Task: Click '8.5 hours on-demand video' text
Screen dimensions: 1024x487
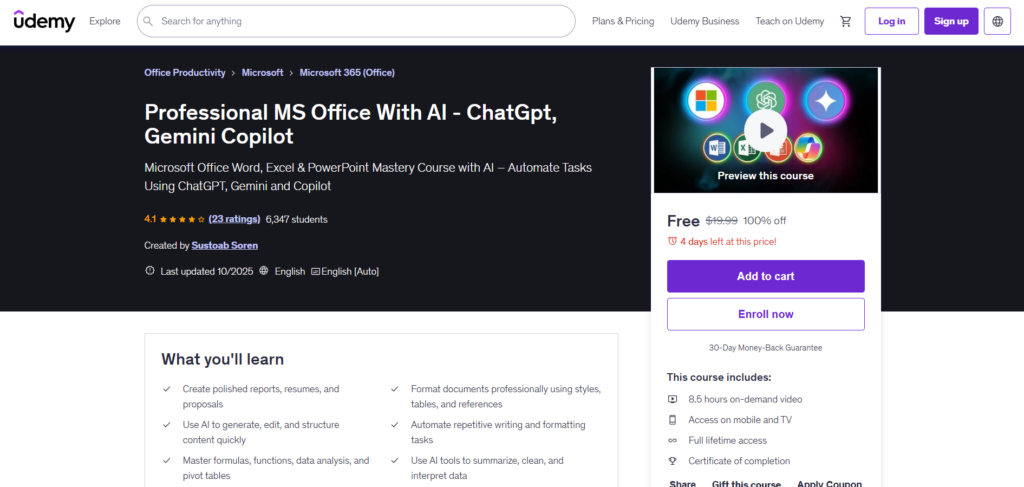Action: [x=745, y=399]
